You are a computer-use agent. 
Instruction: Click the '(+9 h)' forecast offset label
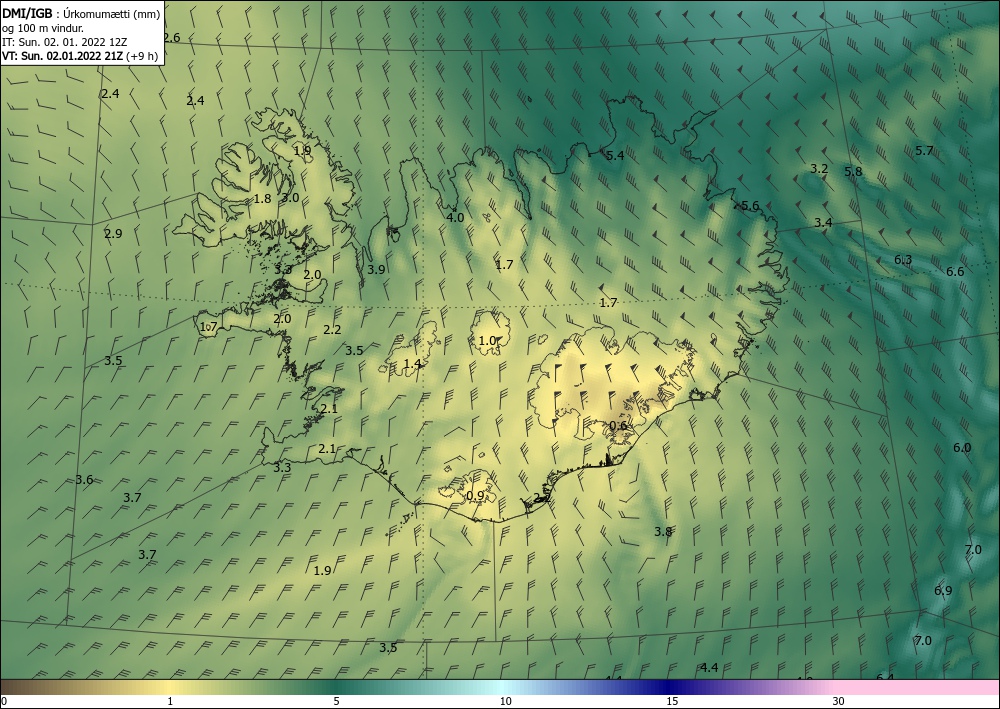(x=142, y=56)
